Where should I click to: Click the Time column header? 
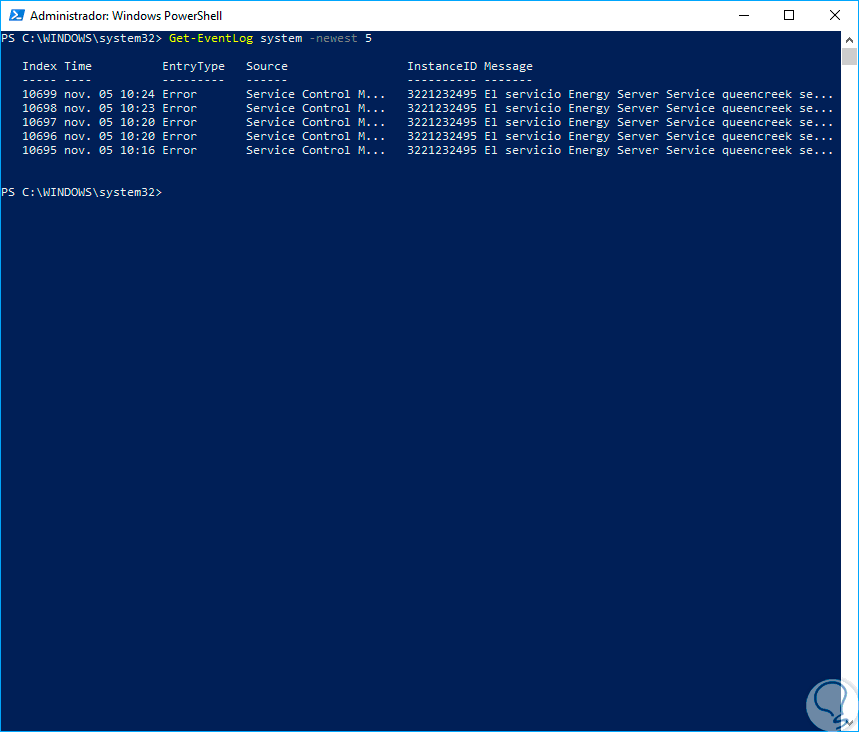tap(78, 66)
